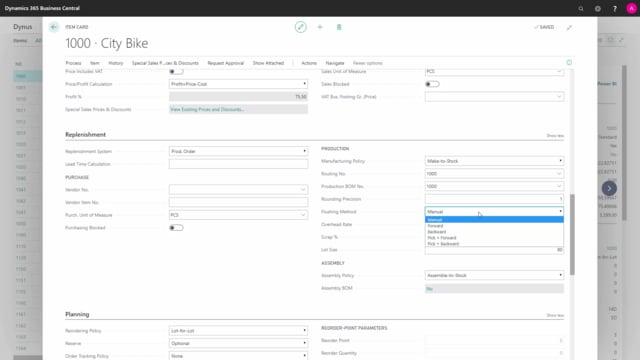640x360 pixels.
Task: Click the plus icon to create new item
Action: click(x=320, y=27)
